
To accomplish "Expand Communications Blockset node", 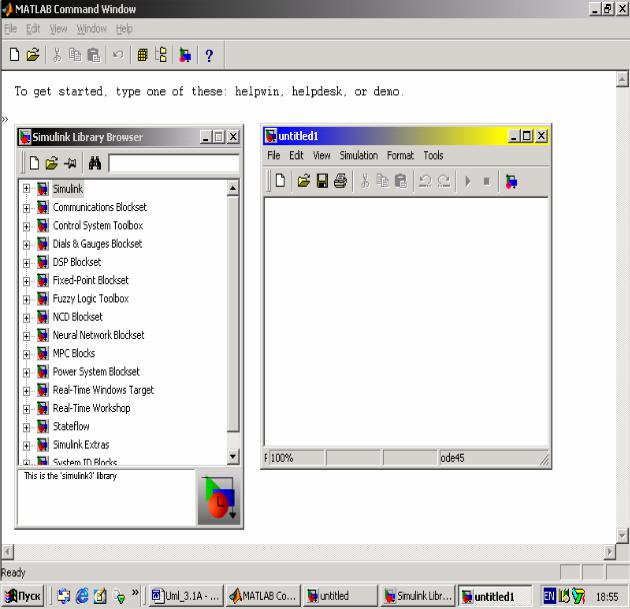I will (x=27, y=208).
